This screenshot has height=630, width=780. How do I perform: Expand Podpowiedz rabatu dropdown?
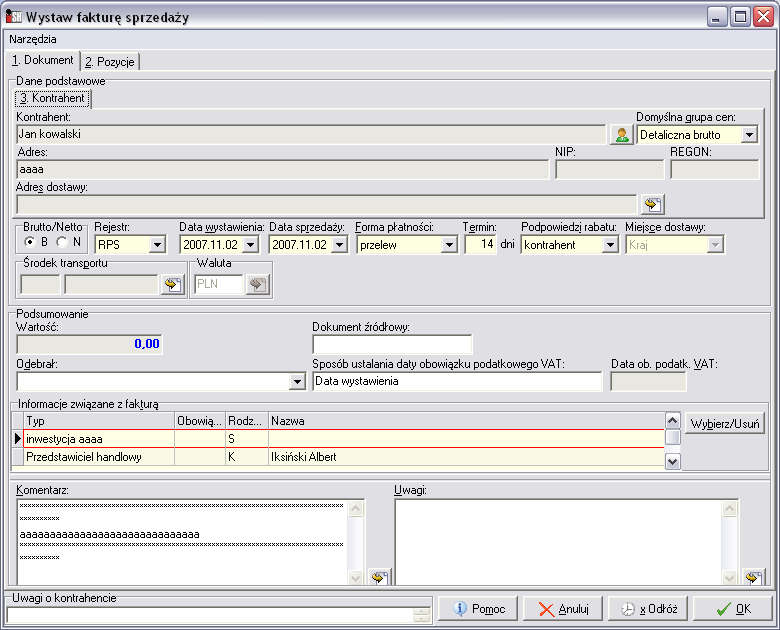tap(610, 245)
